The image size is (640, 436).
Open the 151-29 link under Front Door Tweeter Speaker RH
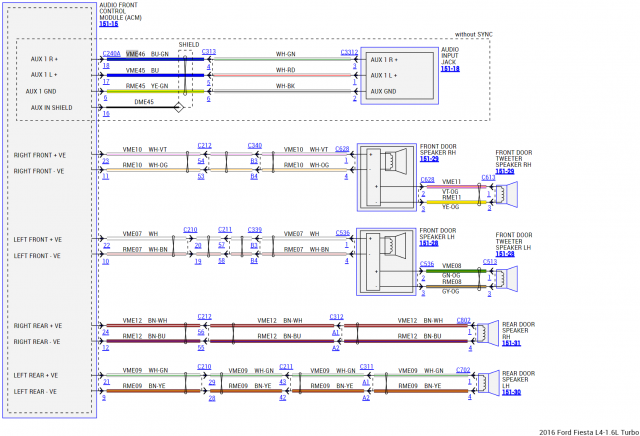pos(508,171)
